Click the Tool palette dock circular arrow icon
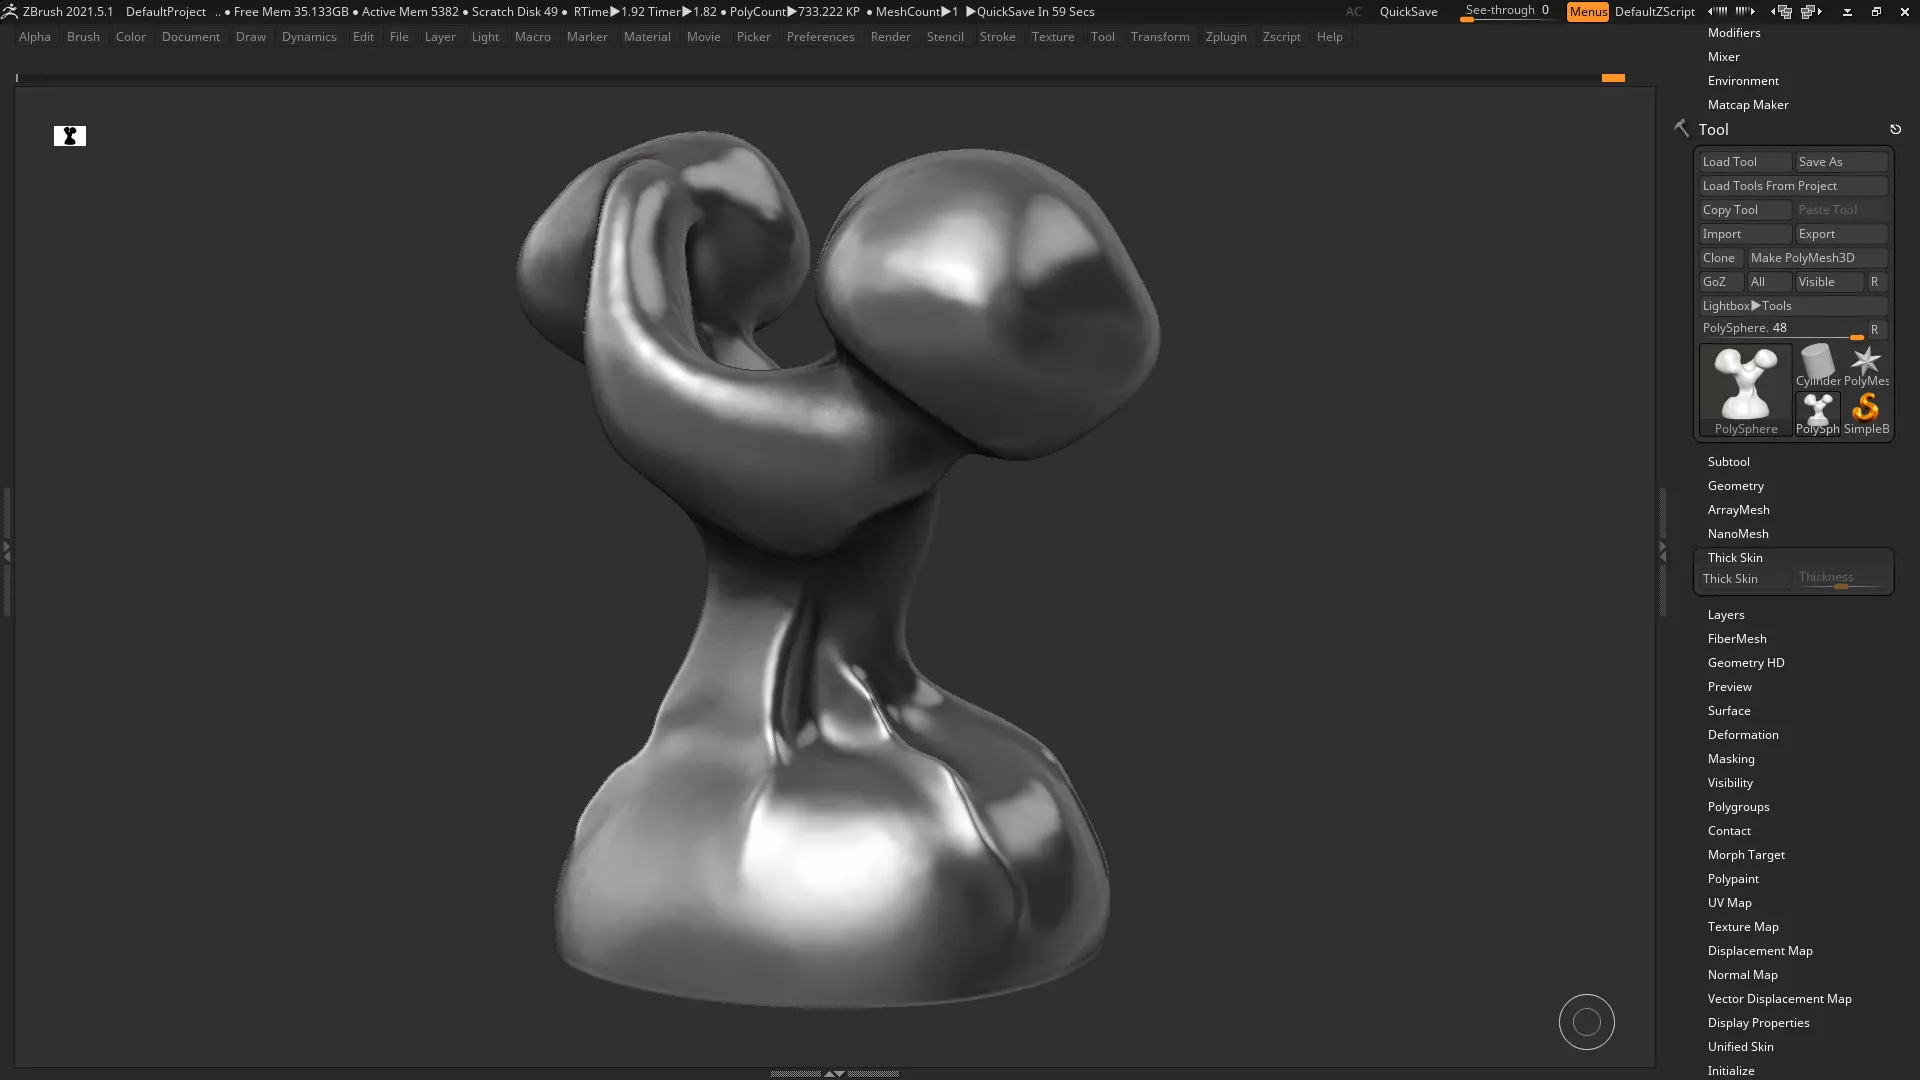Viewport: 1920px width, 1080px height. (1895, 129)
